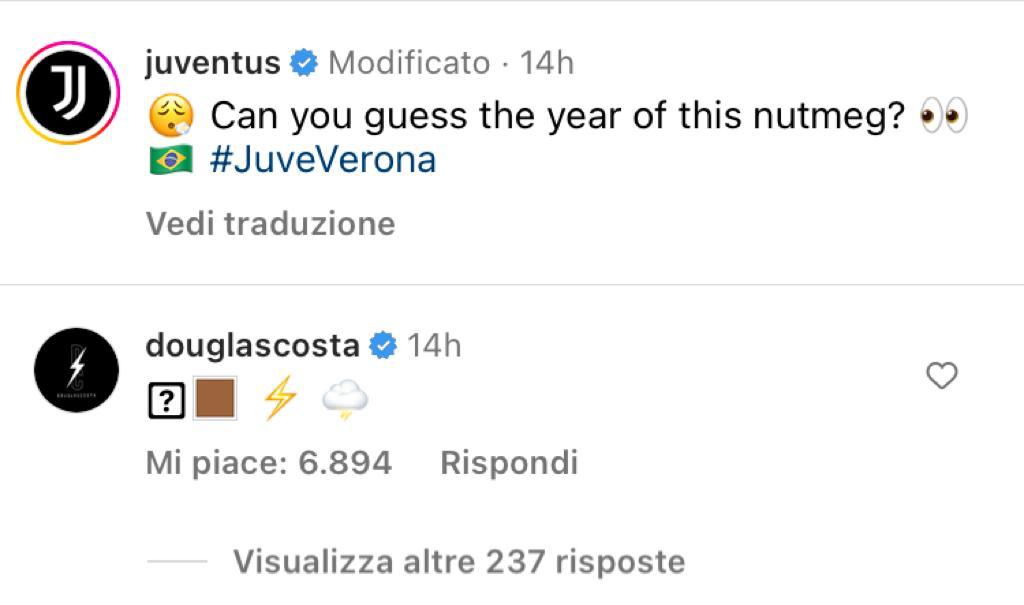The image size is (1024, 605).
Task: Expand Visualizza altre 237 risposte
Action: coord(459,562)
